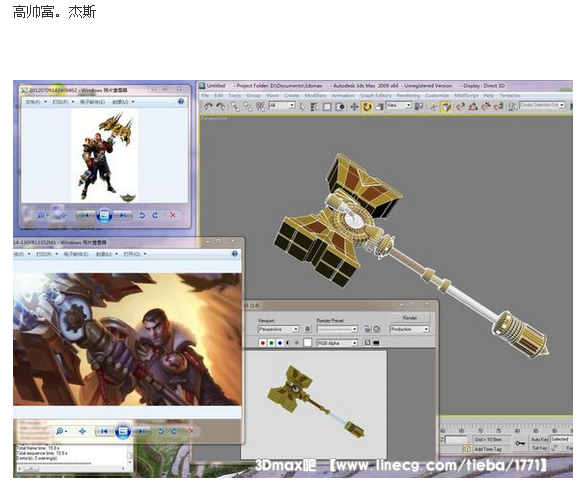Toggle the blue channel in render window
Viewport: 576px width, 482px height.
(x=280, y=343)
